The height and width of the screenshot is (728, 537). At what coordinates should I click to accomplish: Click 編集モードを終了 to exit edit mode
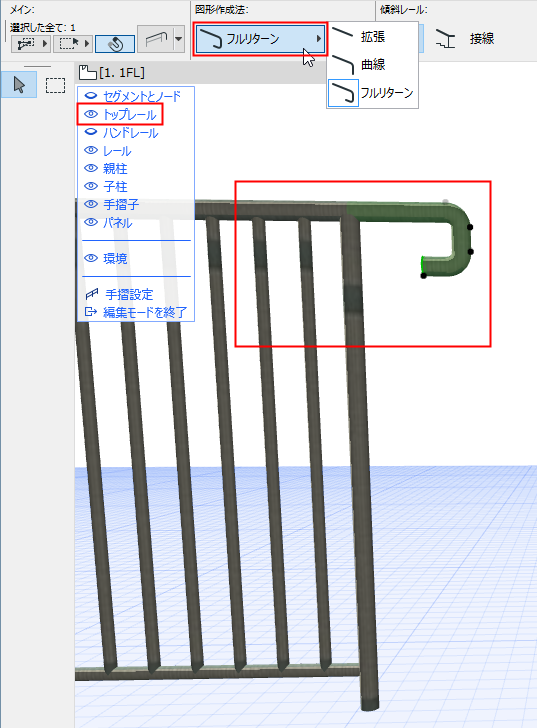(145, 312)
